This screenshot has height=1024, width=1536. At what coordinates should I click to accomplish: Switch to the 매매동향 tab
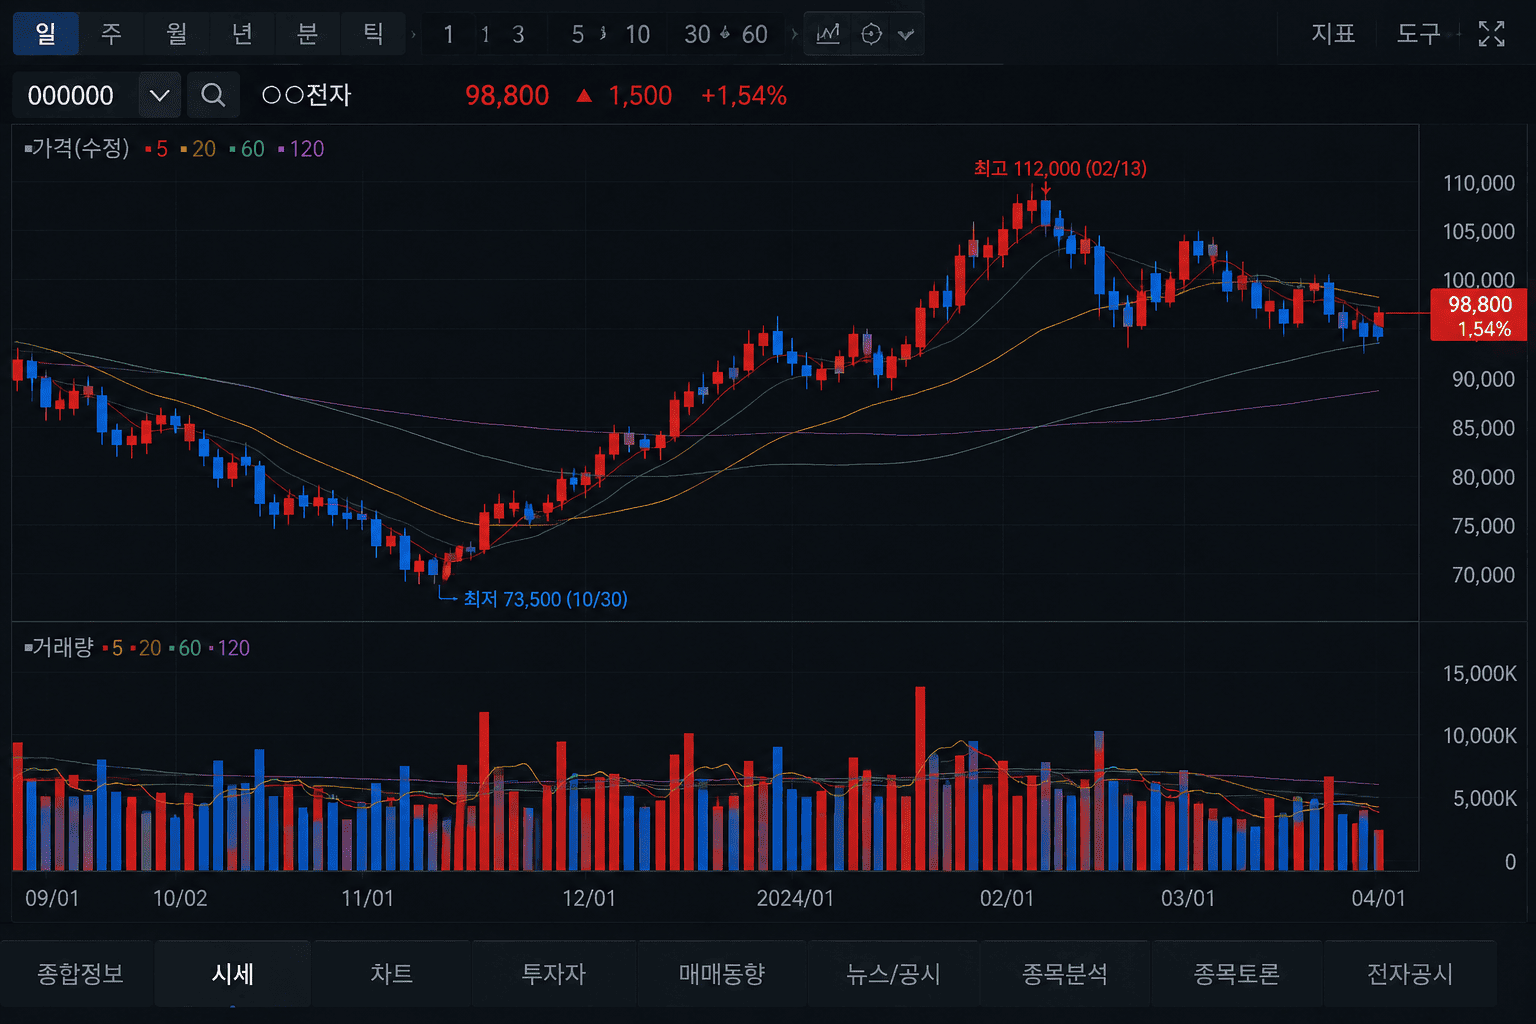[x=722, y=973]
